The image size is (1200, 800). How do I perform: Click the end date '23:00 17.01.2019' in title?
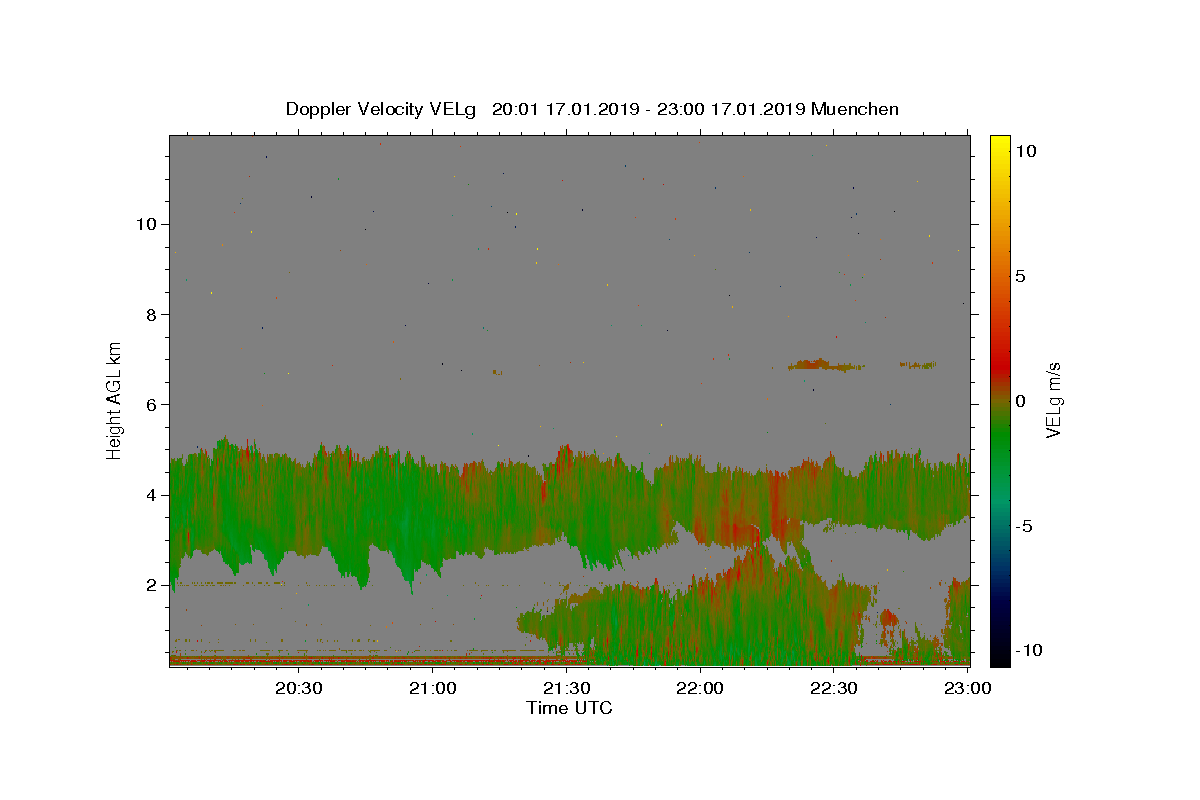(x=731, y=109)
